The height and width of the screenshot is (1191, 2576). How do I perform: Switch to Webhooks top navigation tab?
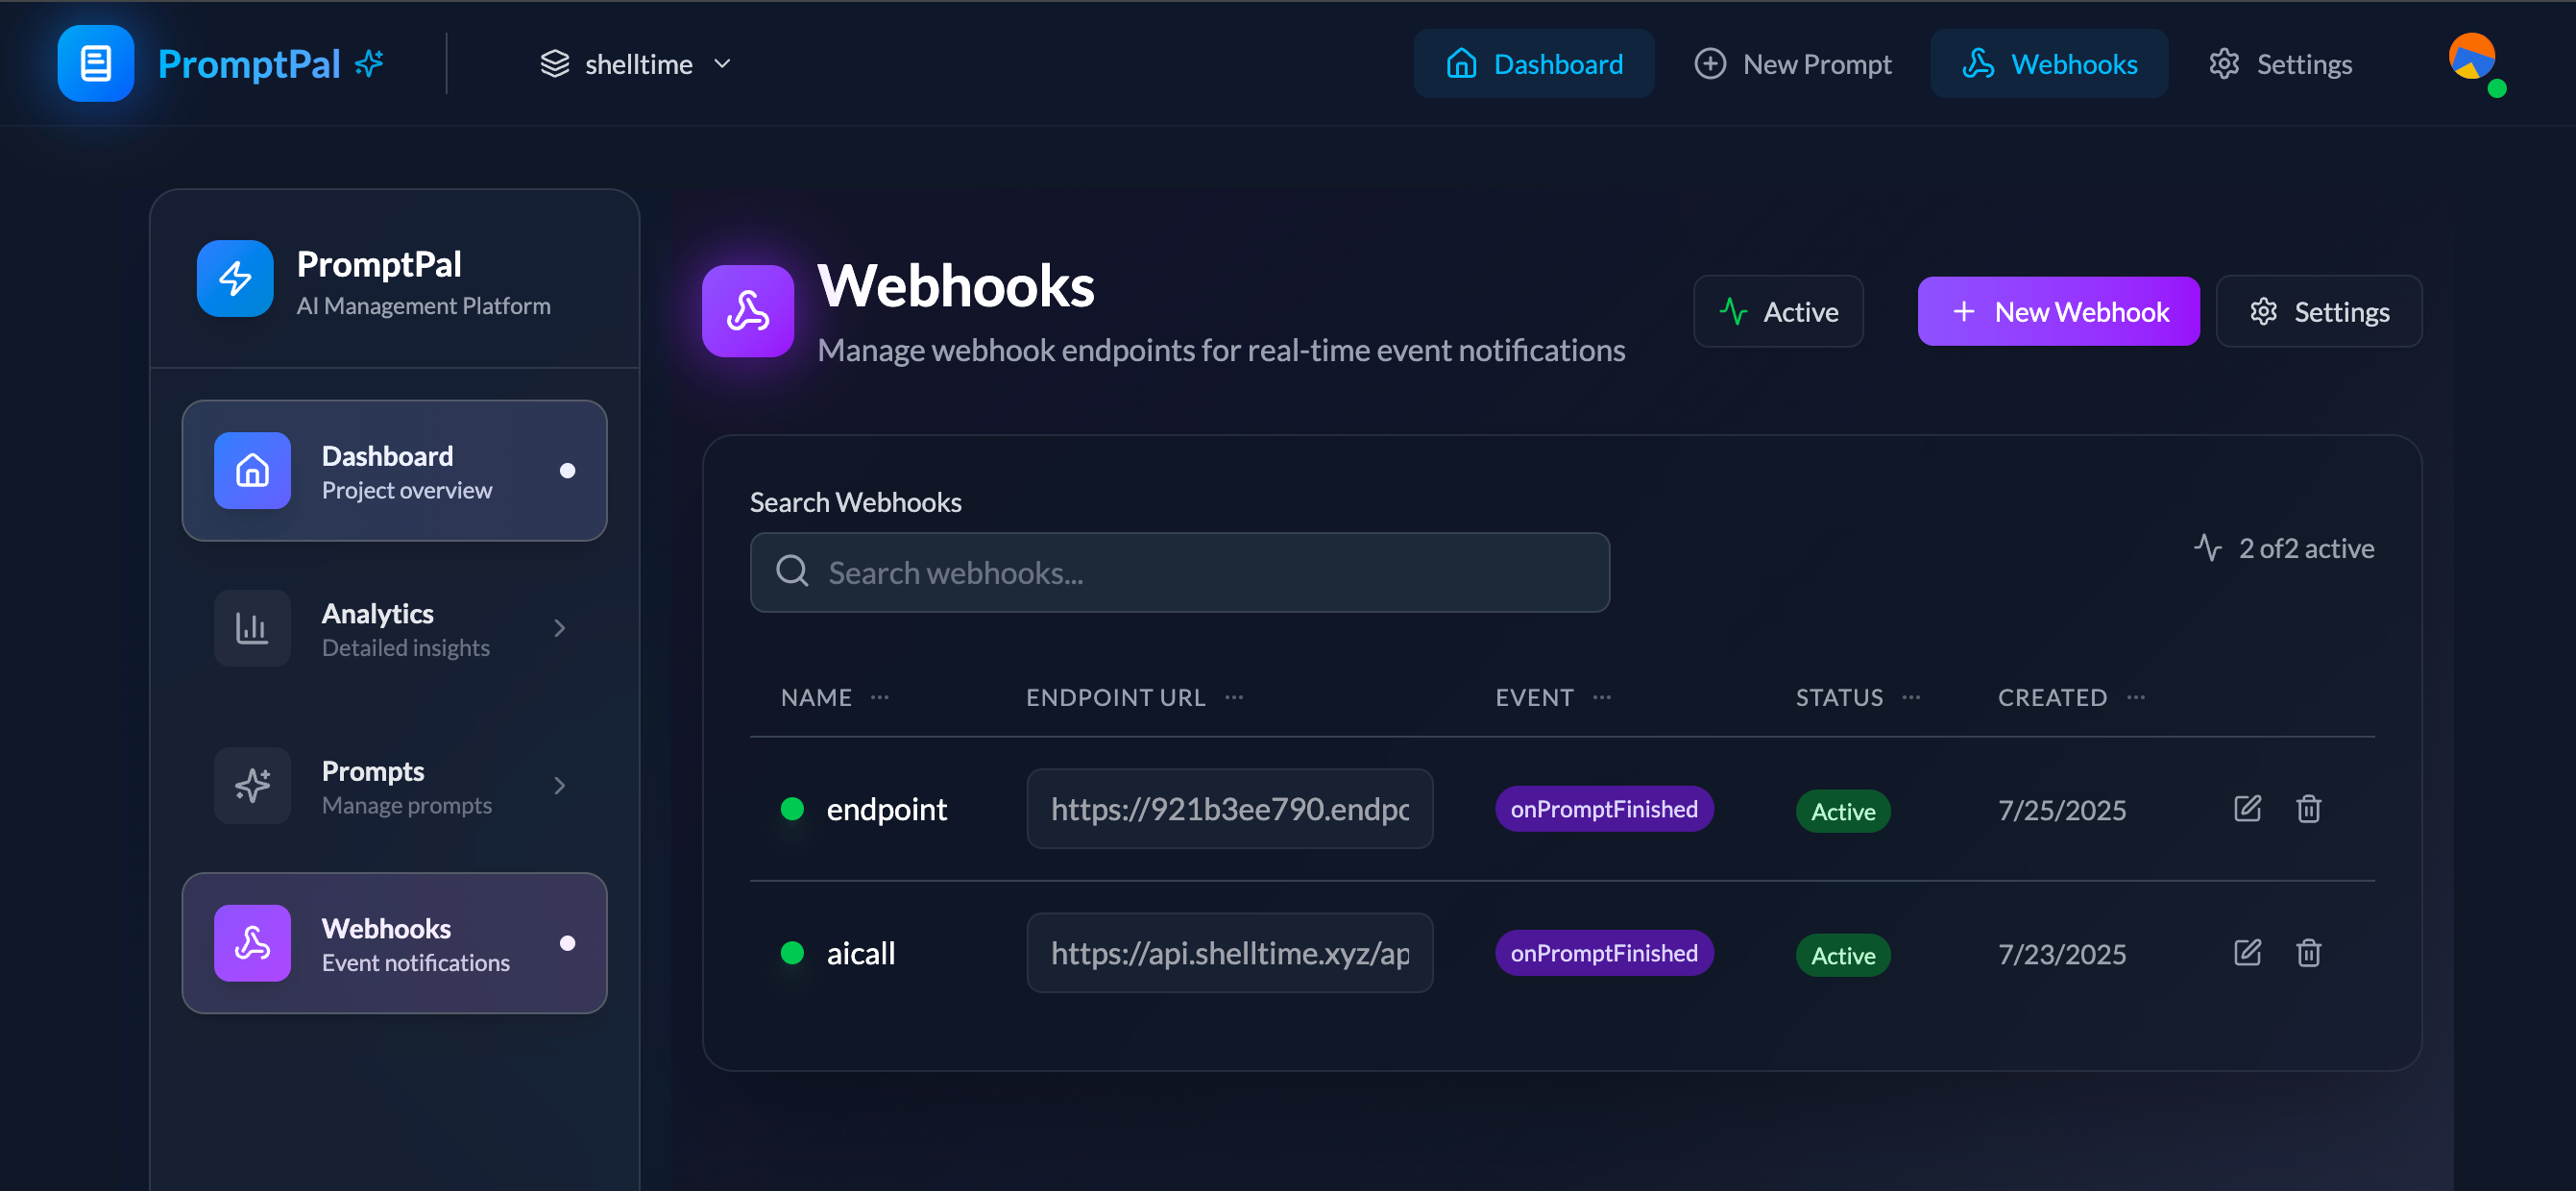2049,64
